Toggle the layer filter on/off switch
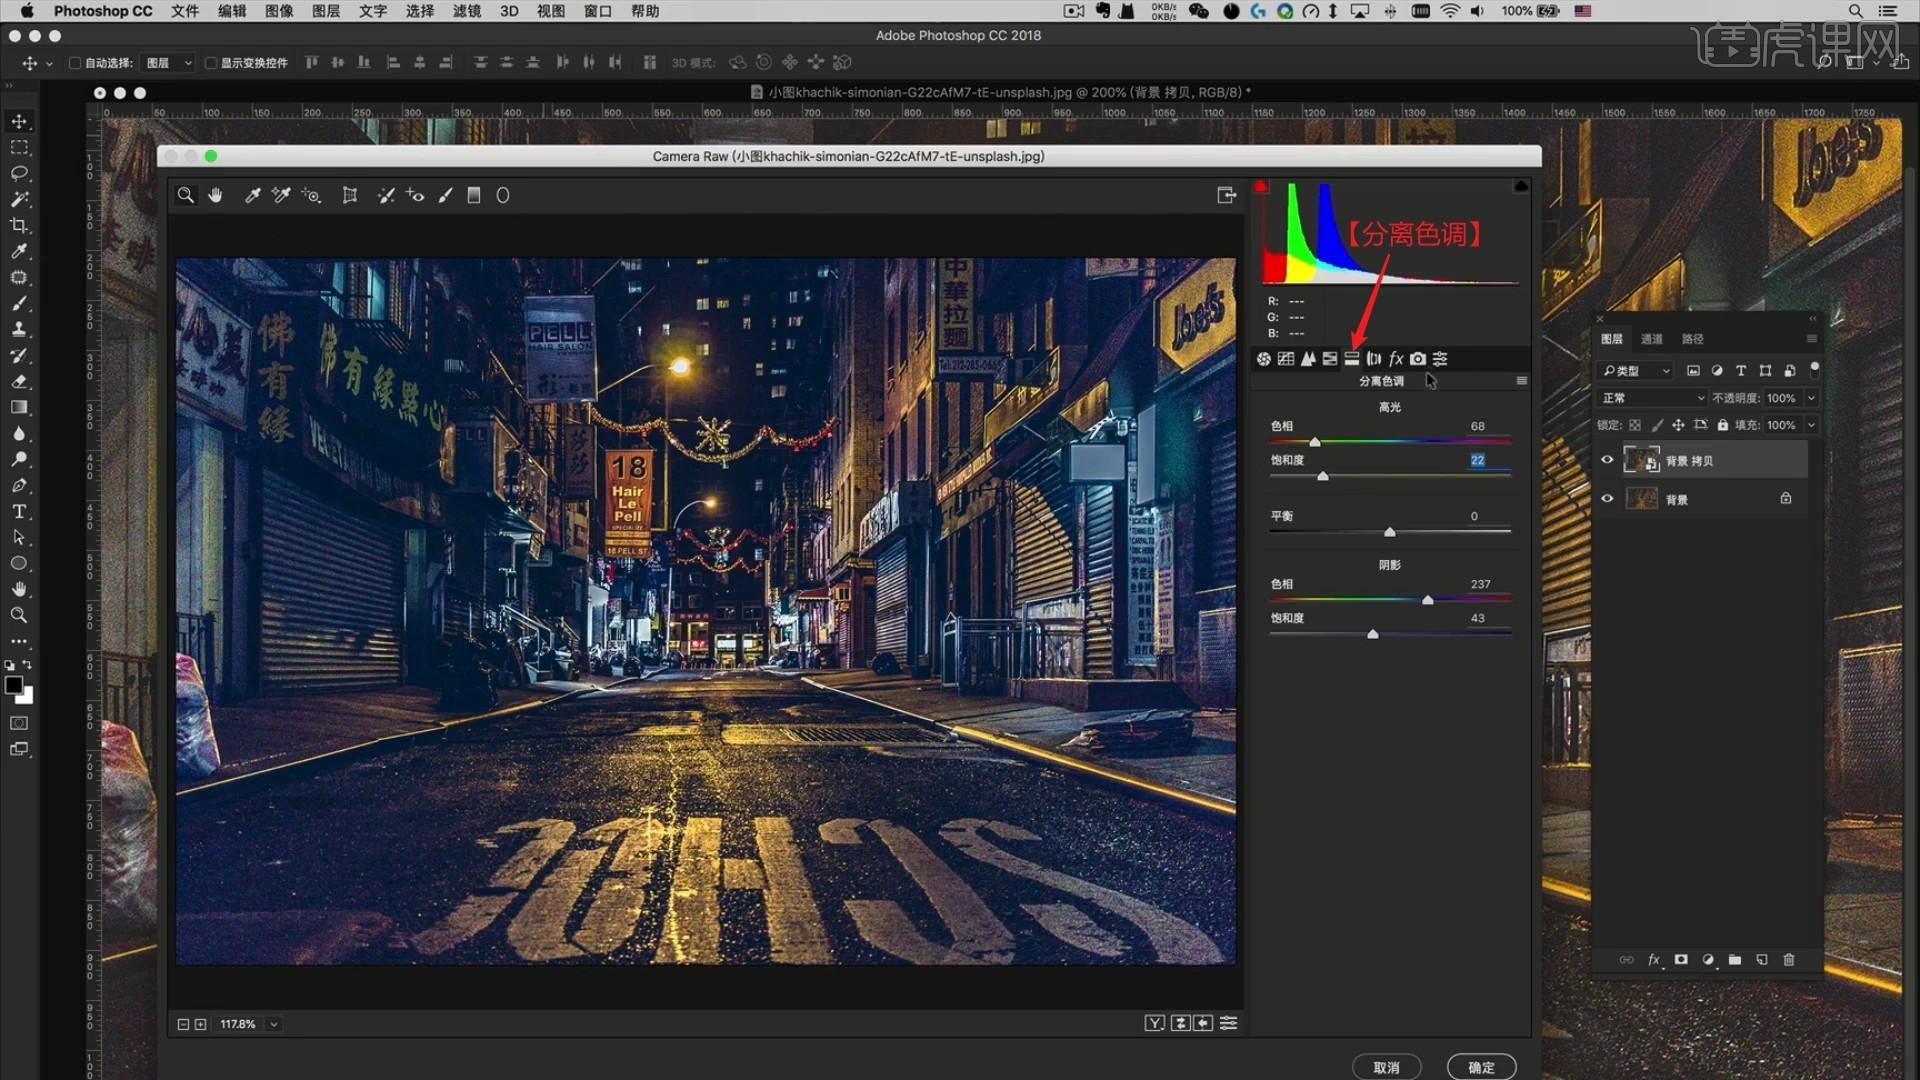Screen dimensions: 1920x1080 coord(1814,369)
